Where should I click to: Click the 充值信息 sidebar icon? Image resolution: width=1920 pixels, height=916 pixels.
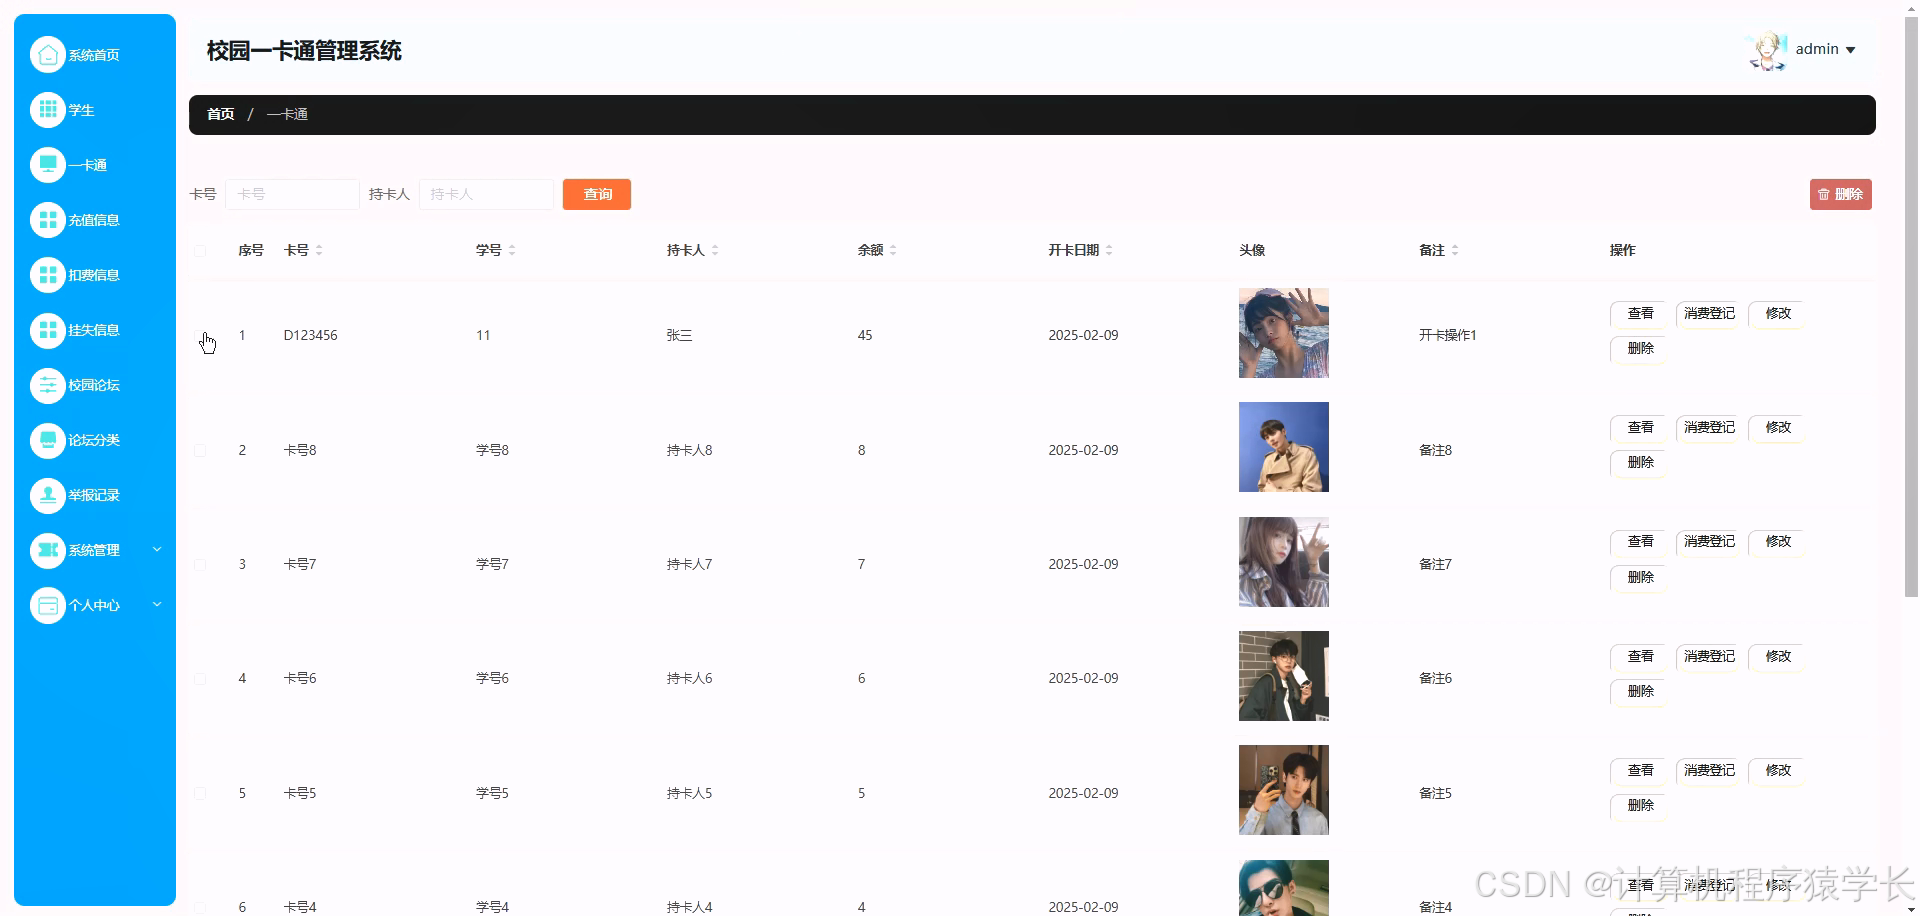point(47,219)
